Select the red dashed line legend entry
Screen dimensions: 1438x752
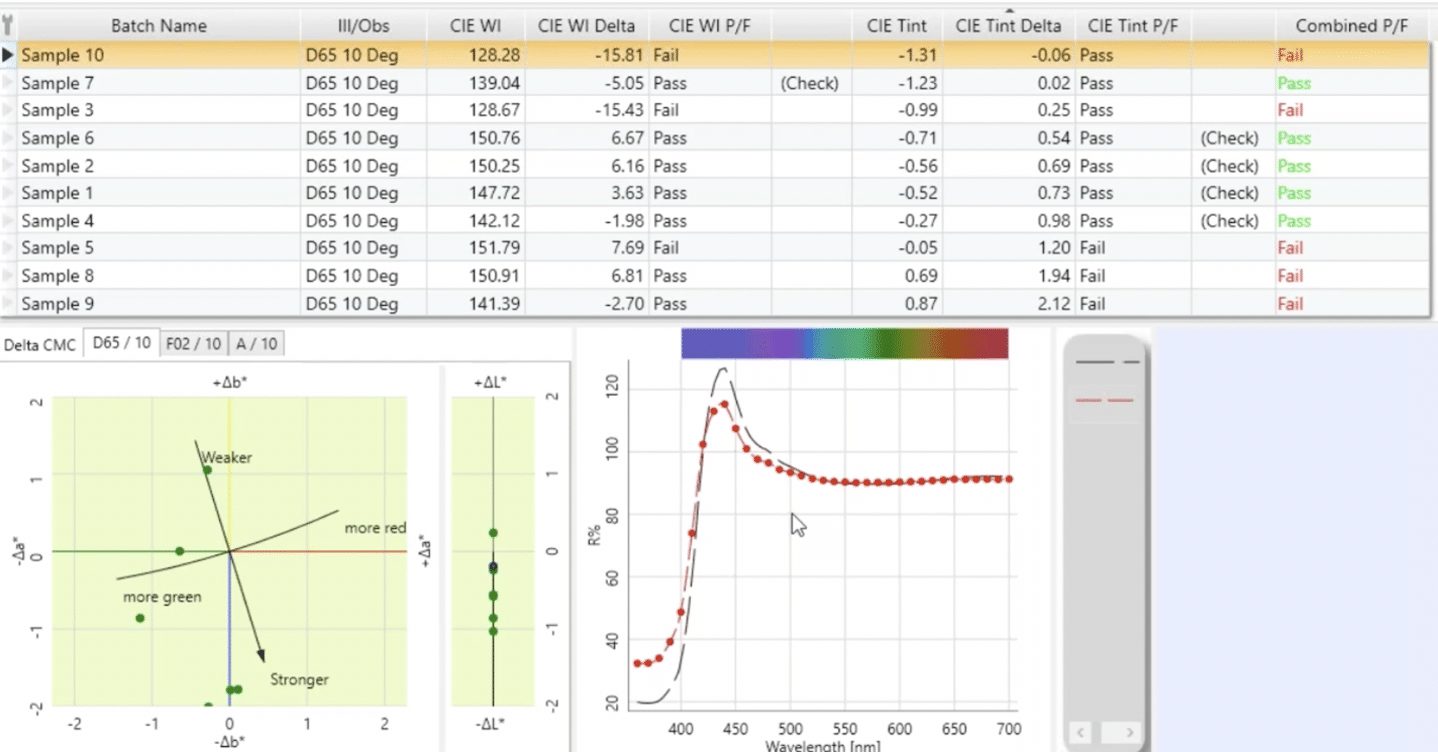(x=1105, y=400)
